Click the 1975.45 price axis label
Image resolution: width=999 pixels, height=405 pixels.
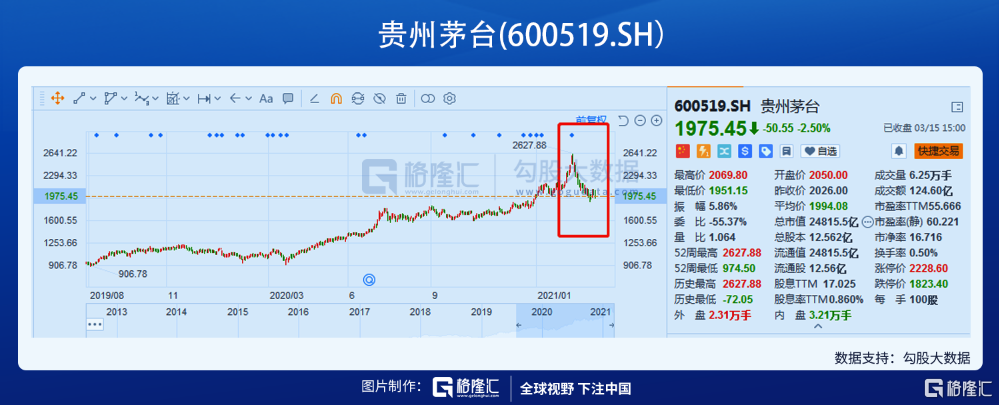tap(61, 197)
